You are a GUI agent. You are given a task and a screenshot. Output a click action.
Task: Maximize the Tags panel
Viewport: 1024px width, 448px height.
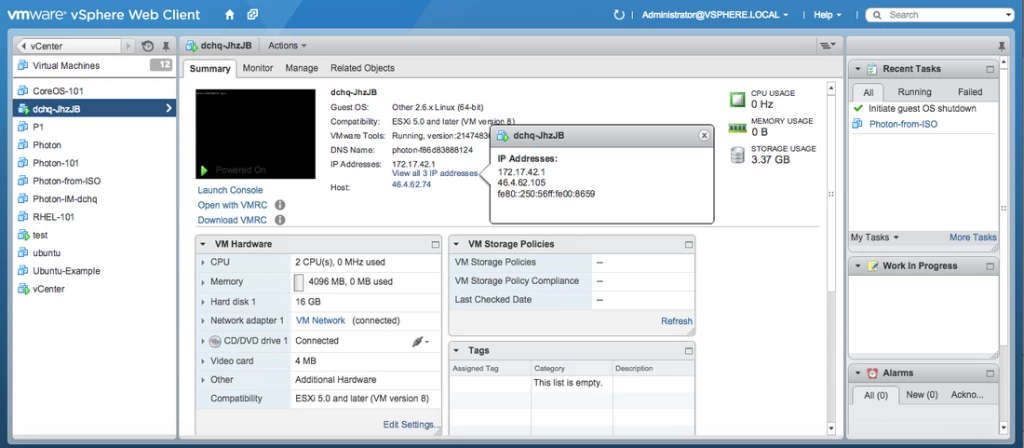tap(688, 351)
